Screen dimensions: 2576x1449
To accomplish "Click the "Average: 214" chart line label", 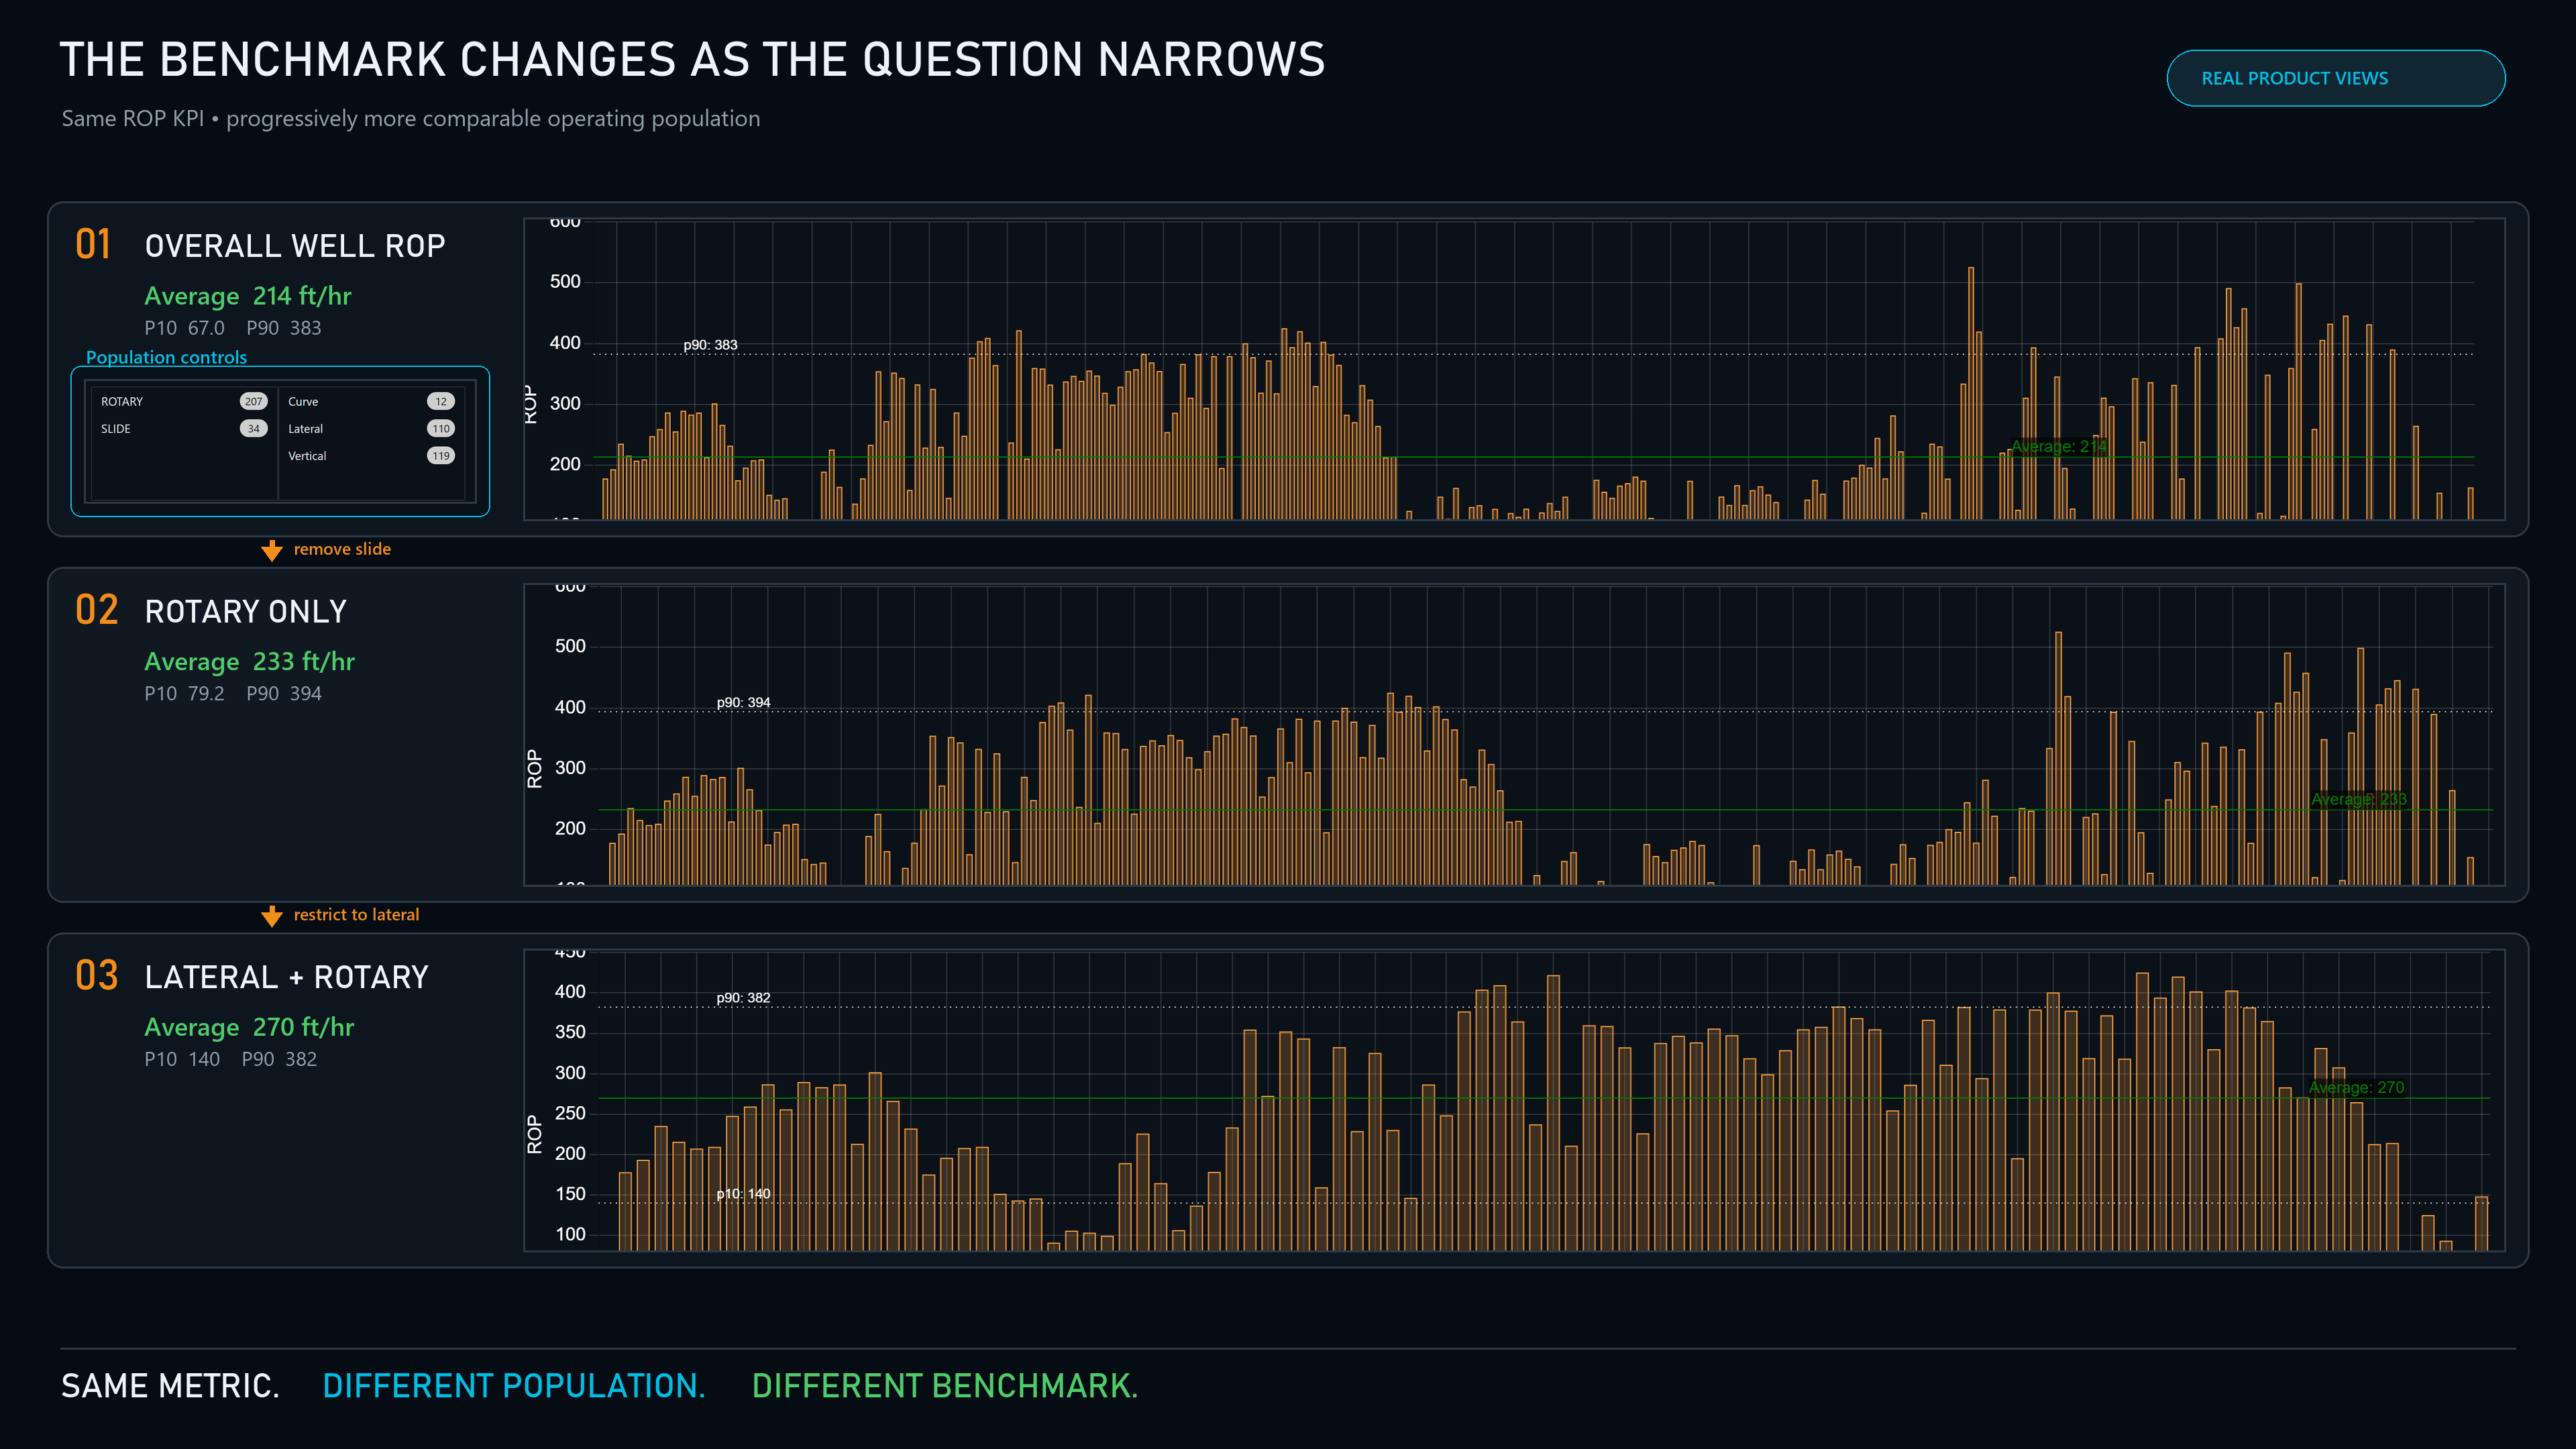I will tap(2059, 447).
